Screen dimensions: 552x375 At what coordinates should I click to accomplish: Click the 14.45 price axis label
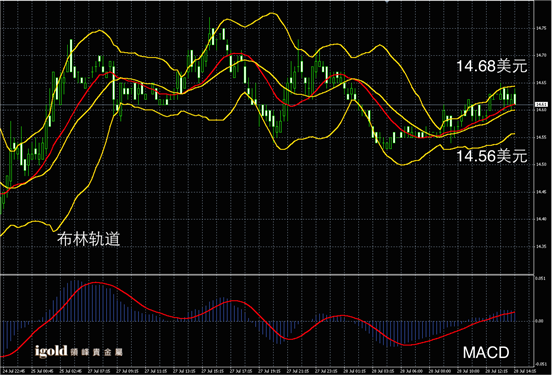[x=541, y=192]
